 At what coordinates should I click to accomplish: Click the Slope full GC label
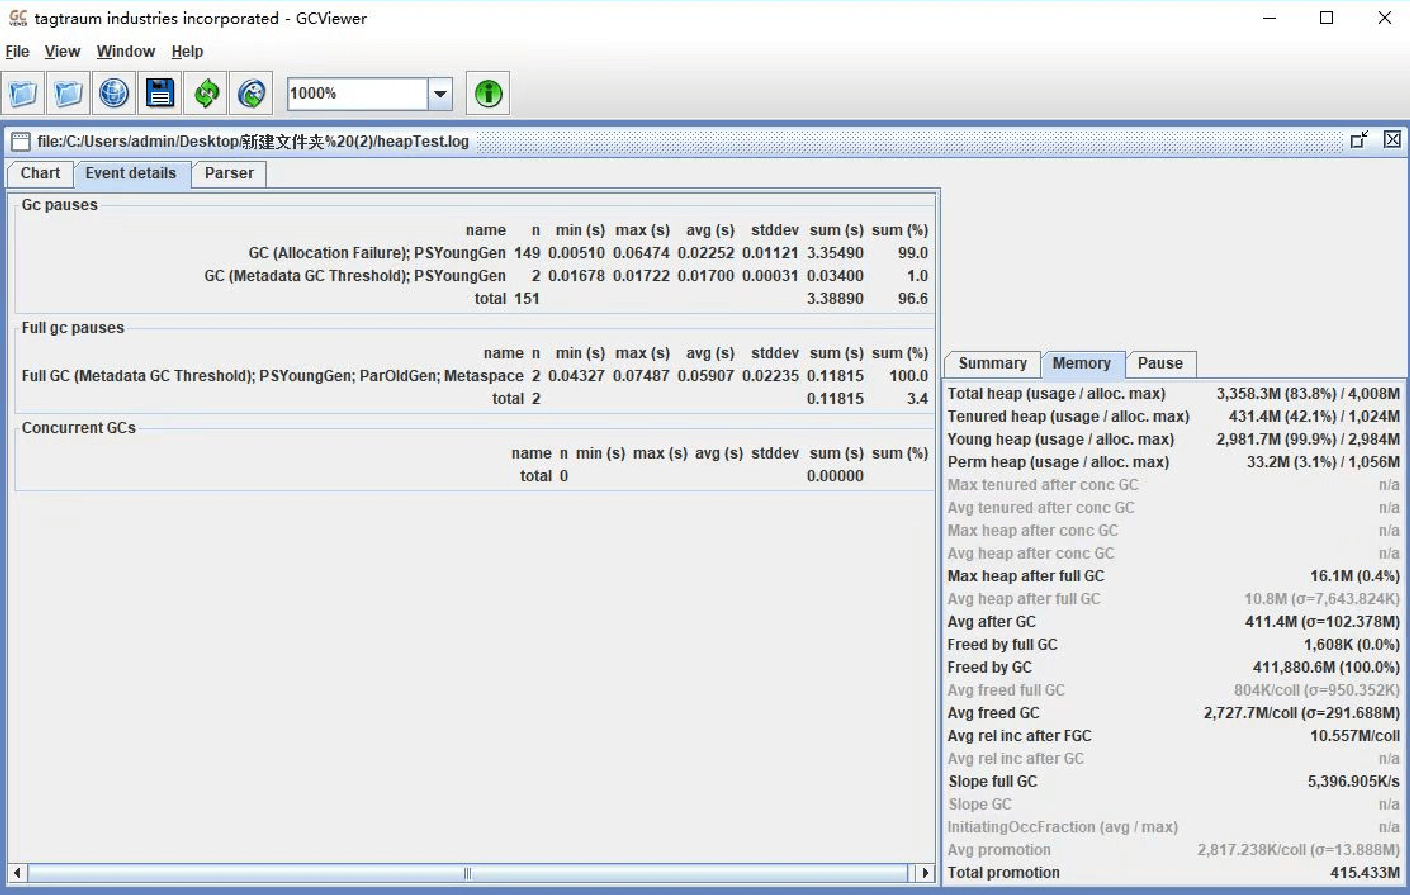tap(993, 783)
